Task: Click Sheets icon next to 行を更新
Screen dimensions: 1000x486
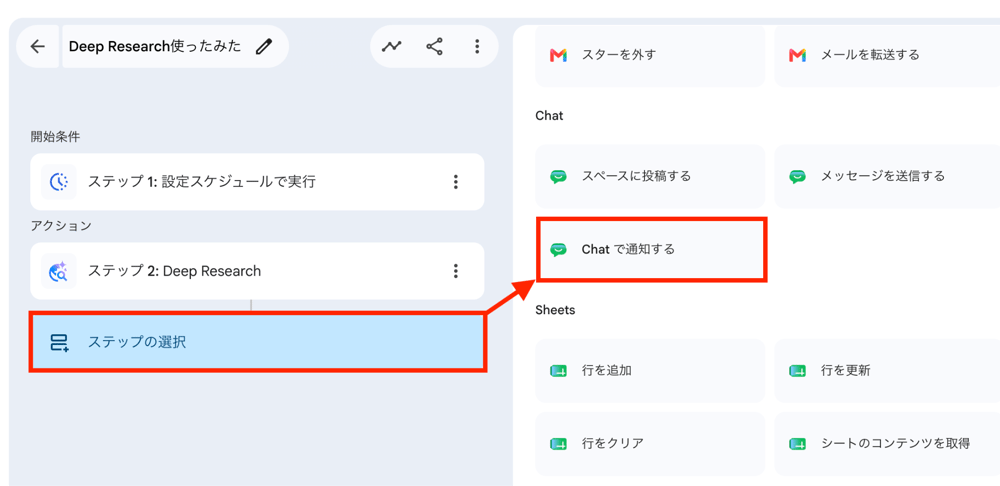Action: [x=797, y=371]
